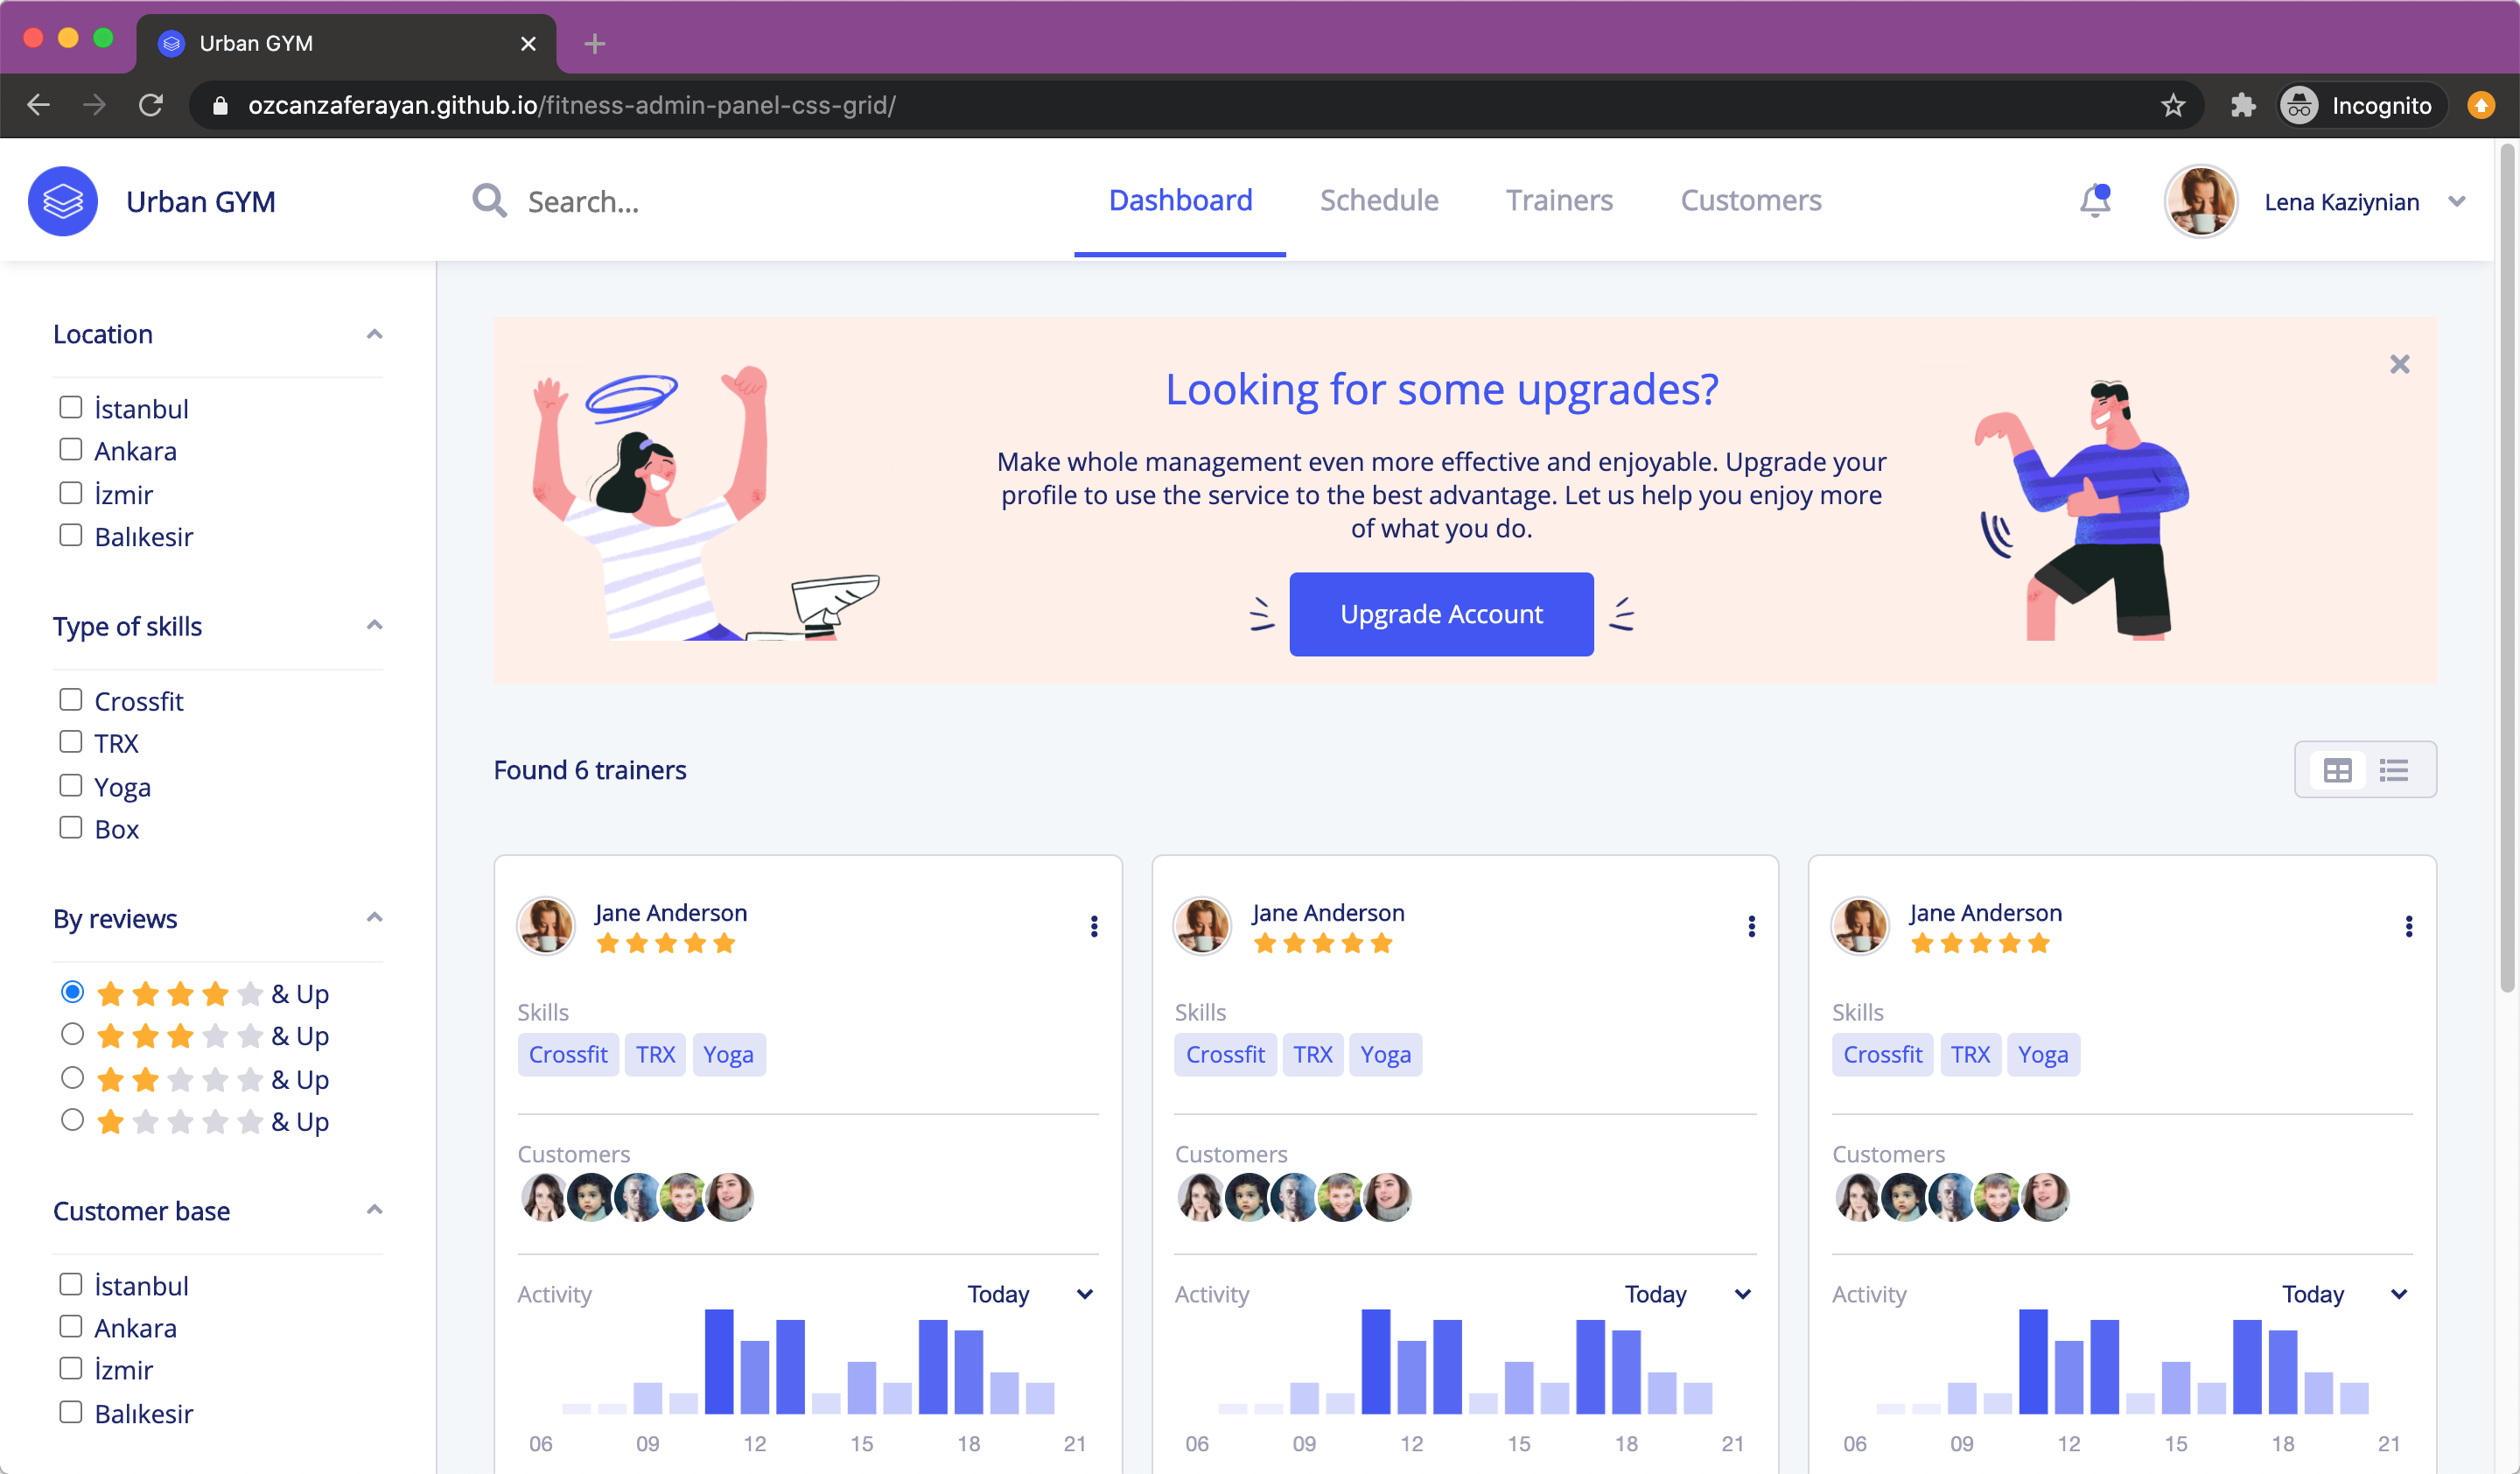2520x1474 pixels.
Task: Close the upgrade banner
Action: click(x=2399, y=364)
